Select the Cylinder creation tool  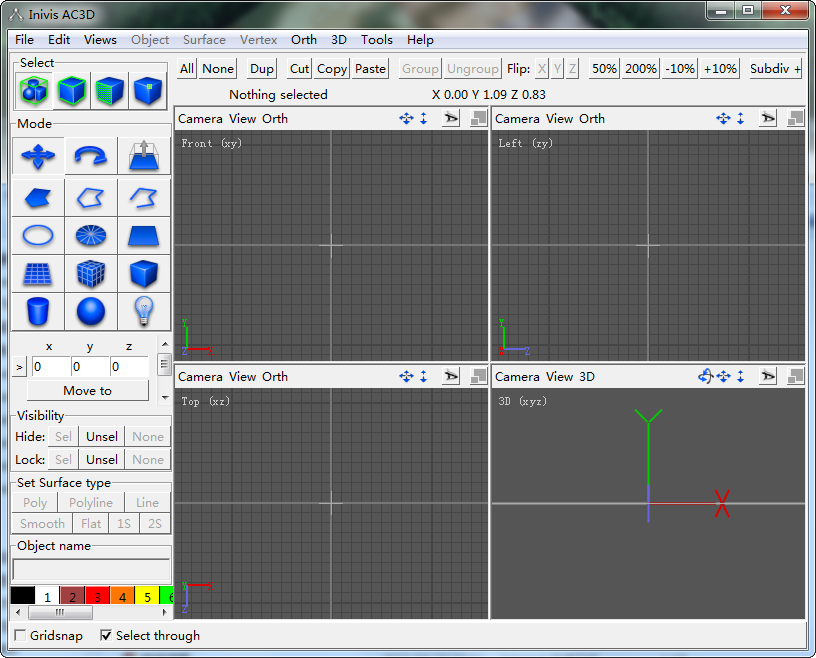pyautogui.click(x=37, y=312)
